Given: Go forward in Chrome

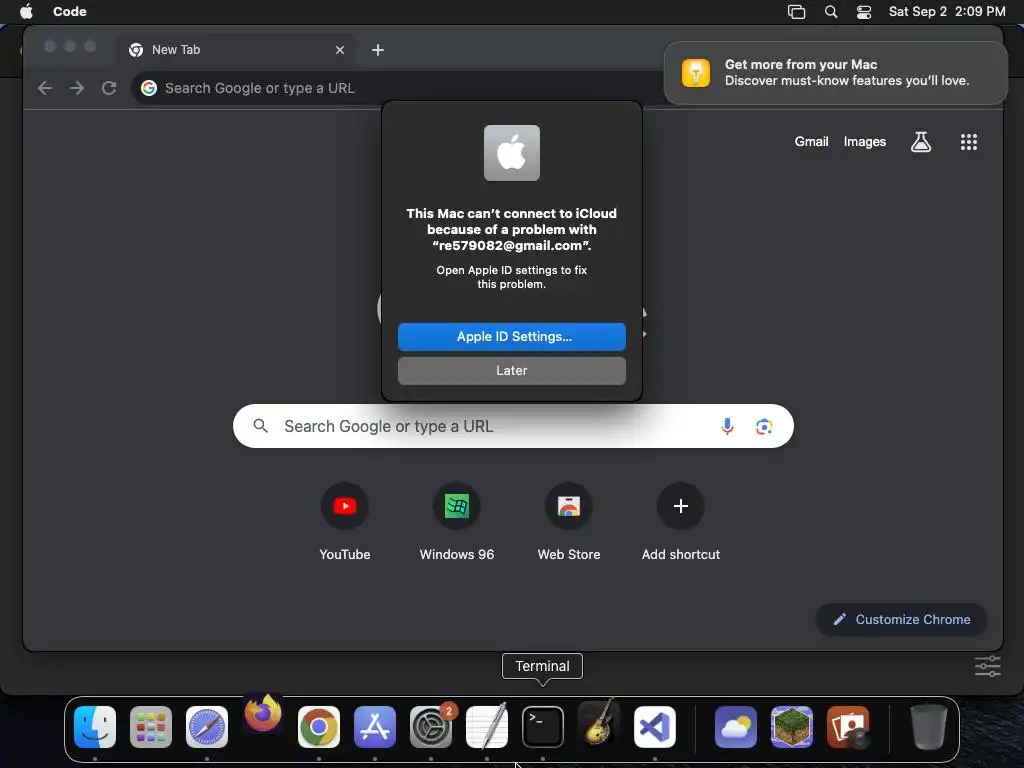Looking at the screenshot, I should pos(77,88).
